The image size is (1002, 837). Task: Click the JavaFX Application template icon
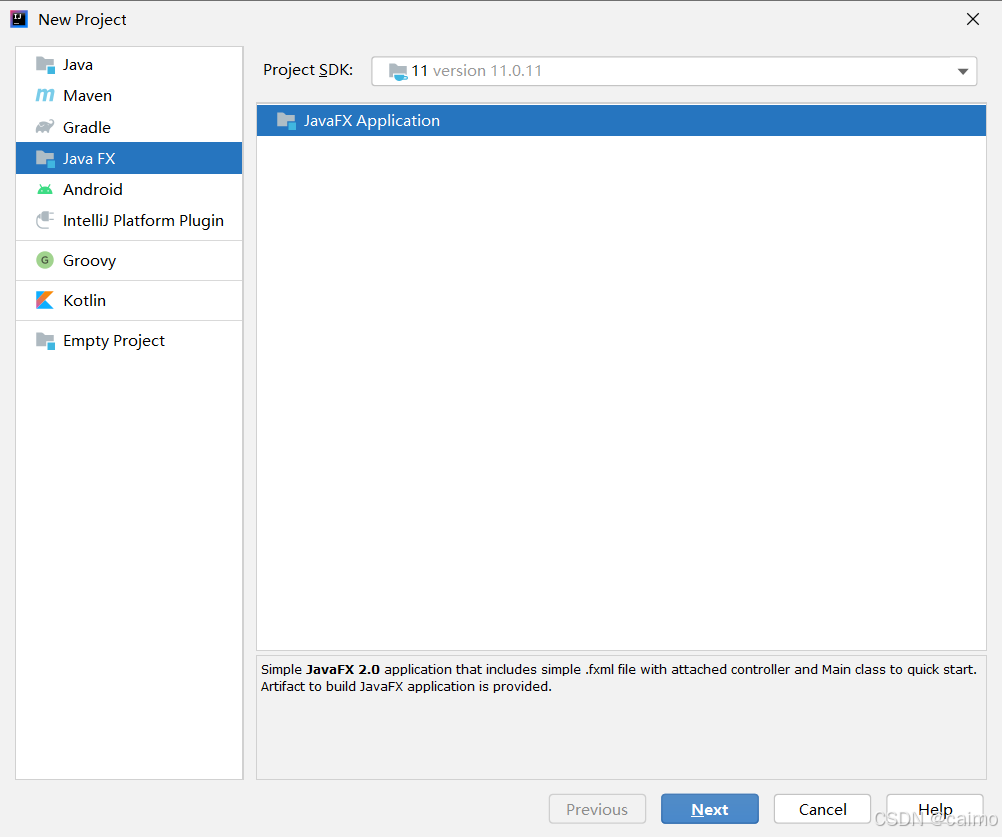click(x=286, y=121)
